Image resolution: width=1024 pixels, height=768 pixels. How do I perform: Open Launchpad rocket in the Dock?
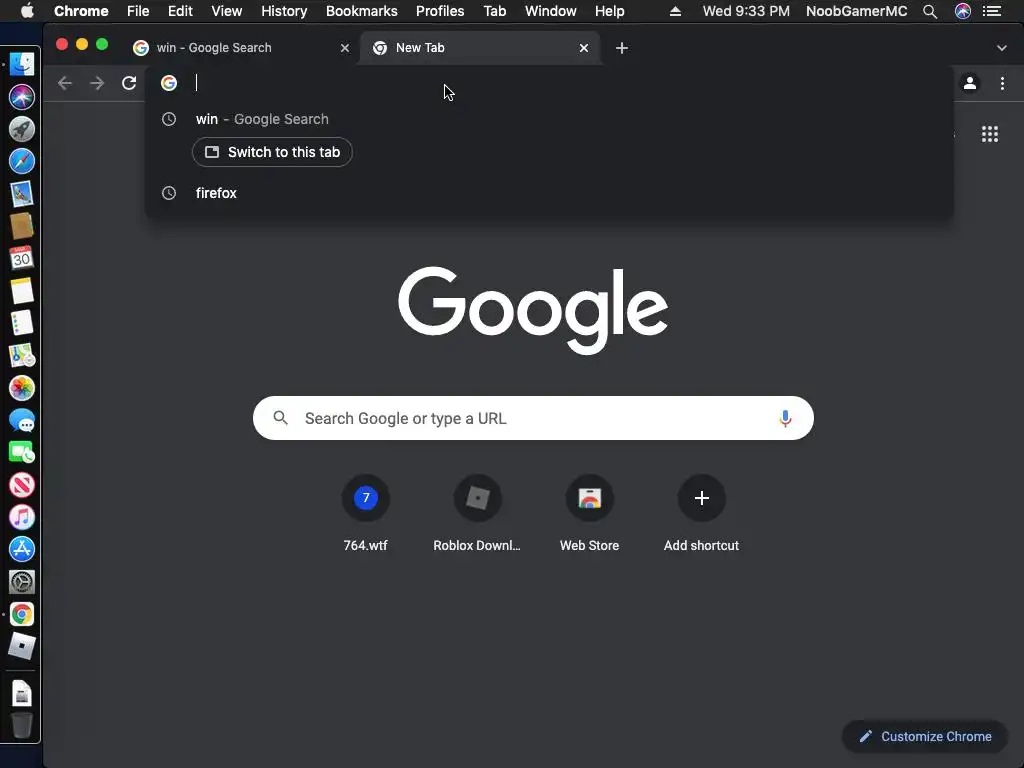point(22,129)
